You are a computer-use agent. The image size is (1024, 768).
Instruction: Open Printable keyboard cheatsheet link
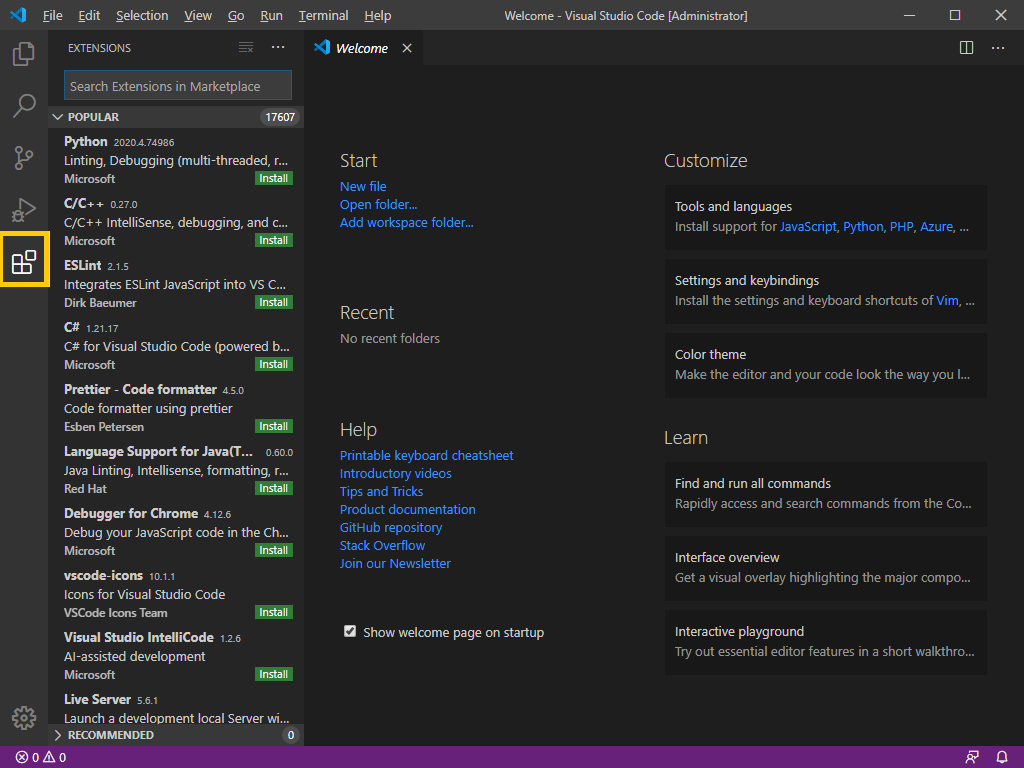click(x=426, y=455)
